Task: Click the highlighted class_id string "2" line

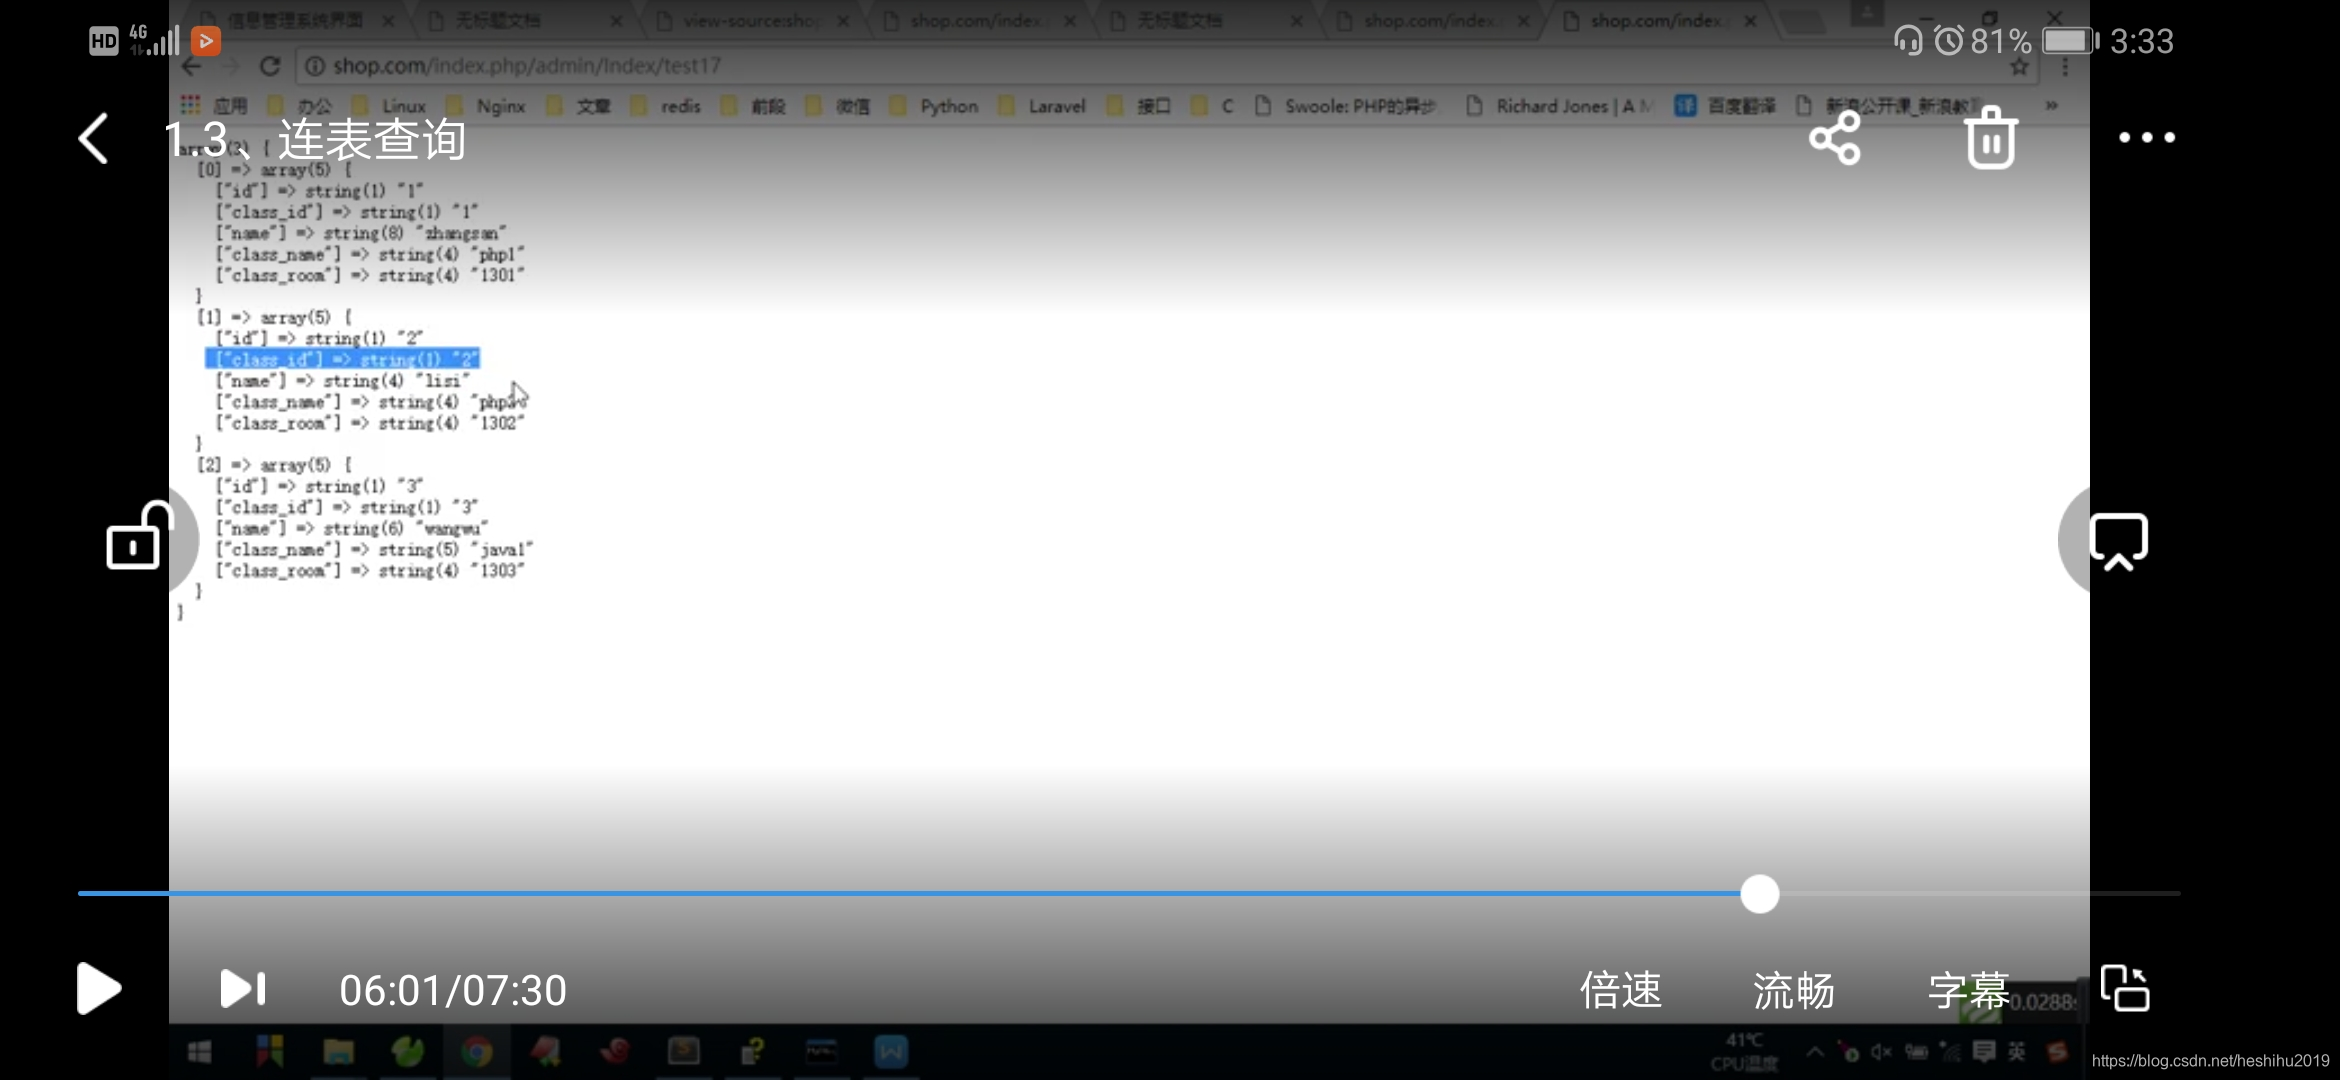Action: pyautogui.click(x=343, y=359)
